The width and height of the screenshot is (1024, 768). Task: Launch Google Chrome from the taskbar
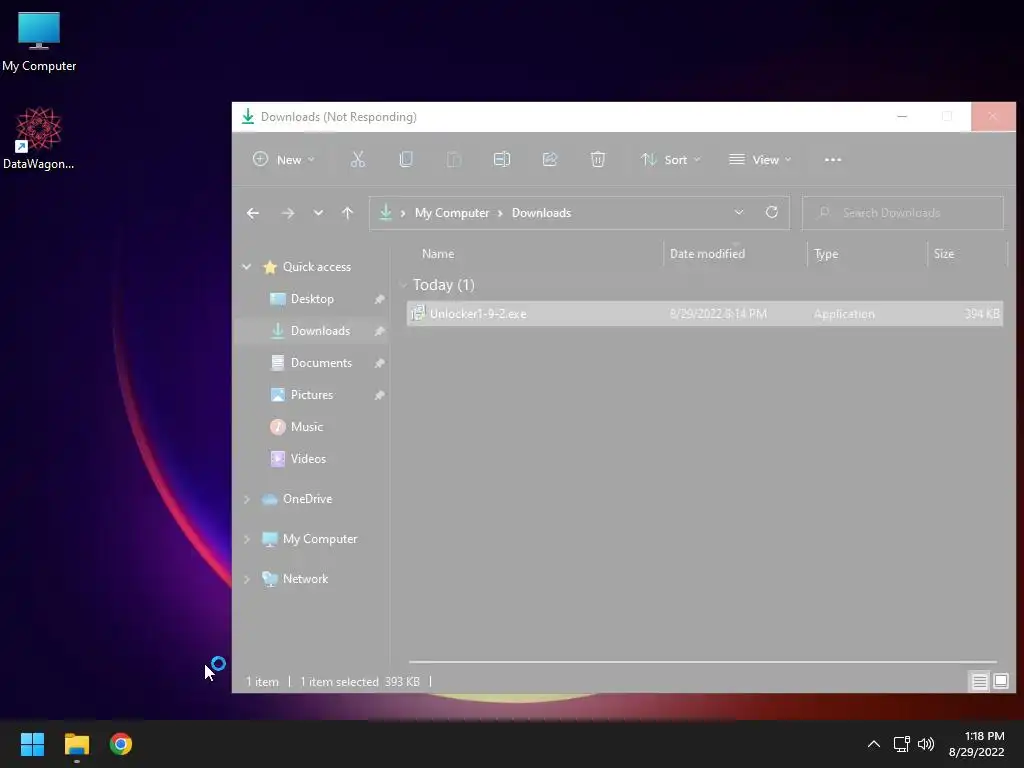(x=121, y=744)
